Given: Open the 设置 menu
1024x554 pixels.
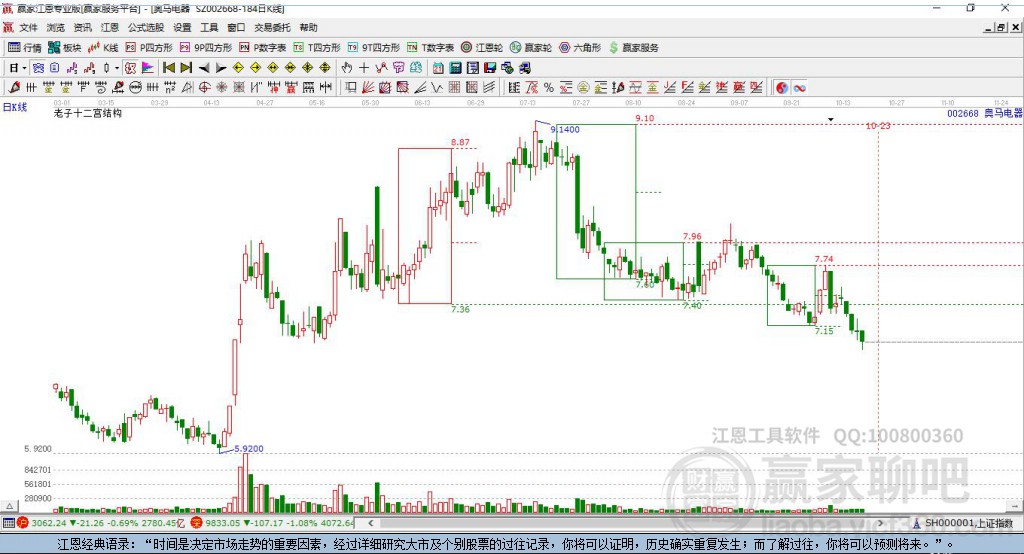Looking at the screenshot, I should 182,27.
